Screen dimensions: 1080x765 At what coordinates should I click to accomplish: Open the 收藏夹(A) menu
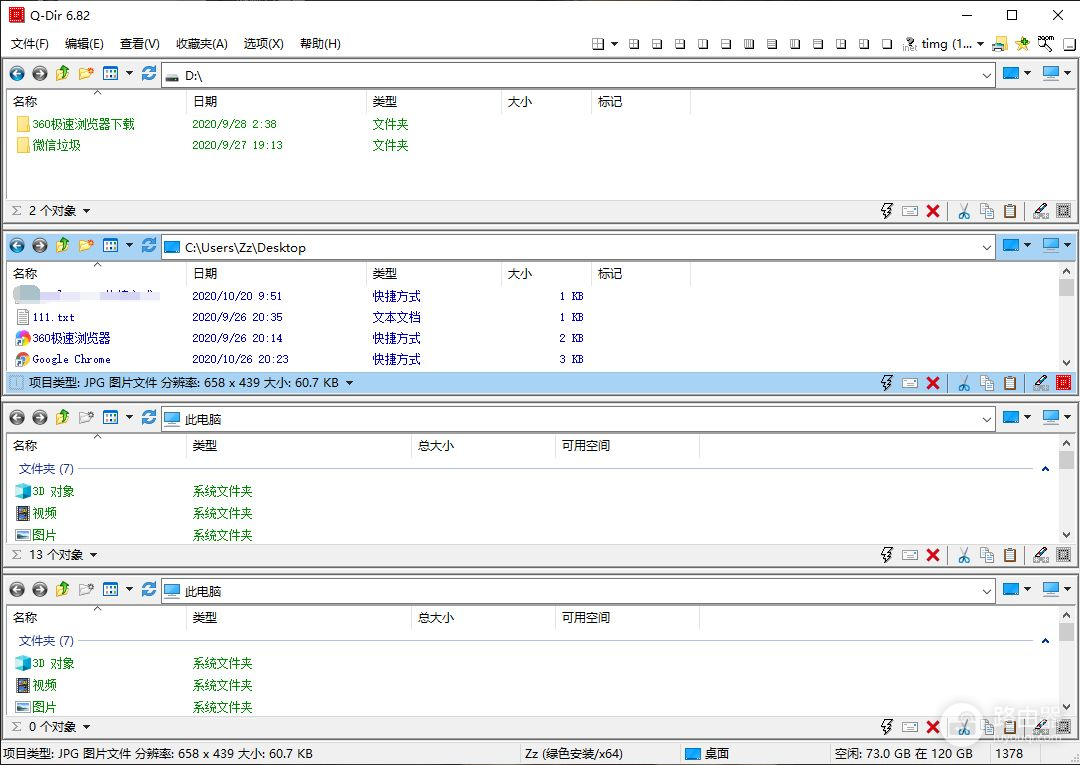[201, 44]
